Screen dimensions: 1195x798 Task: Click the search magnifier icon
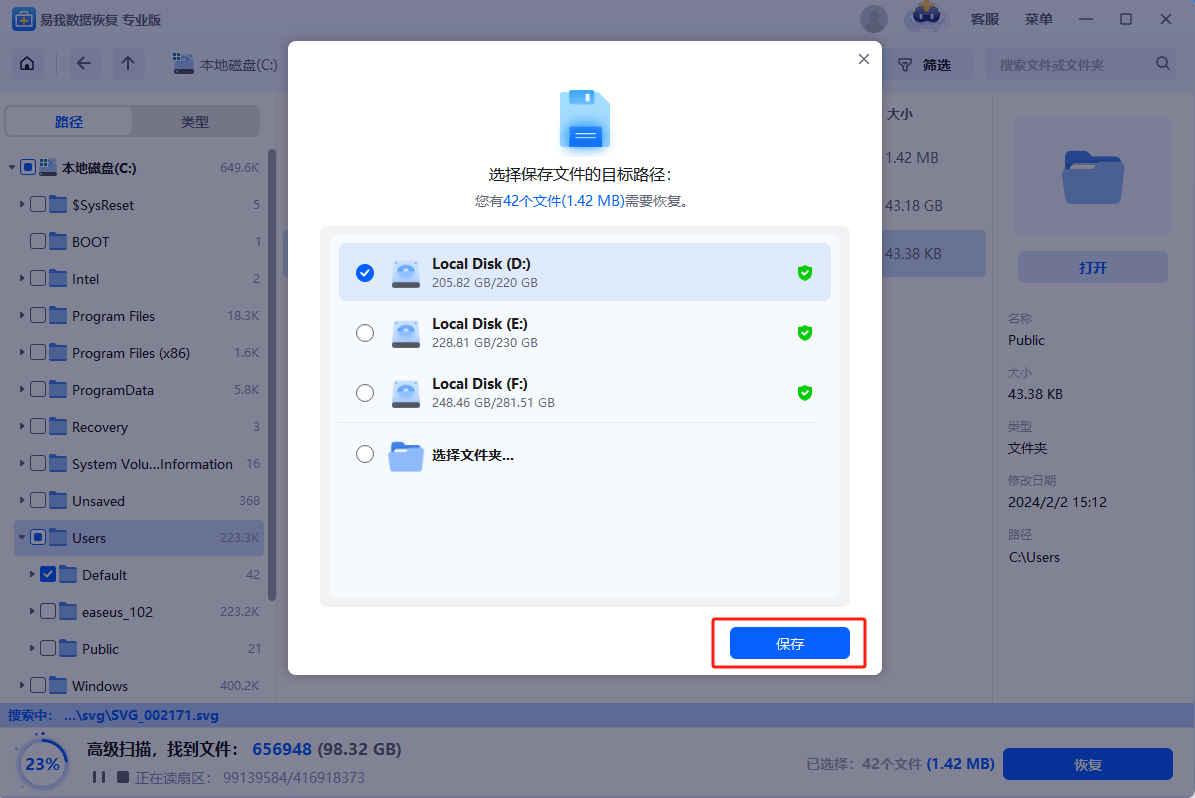1163,64
